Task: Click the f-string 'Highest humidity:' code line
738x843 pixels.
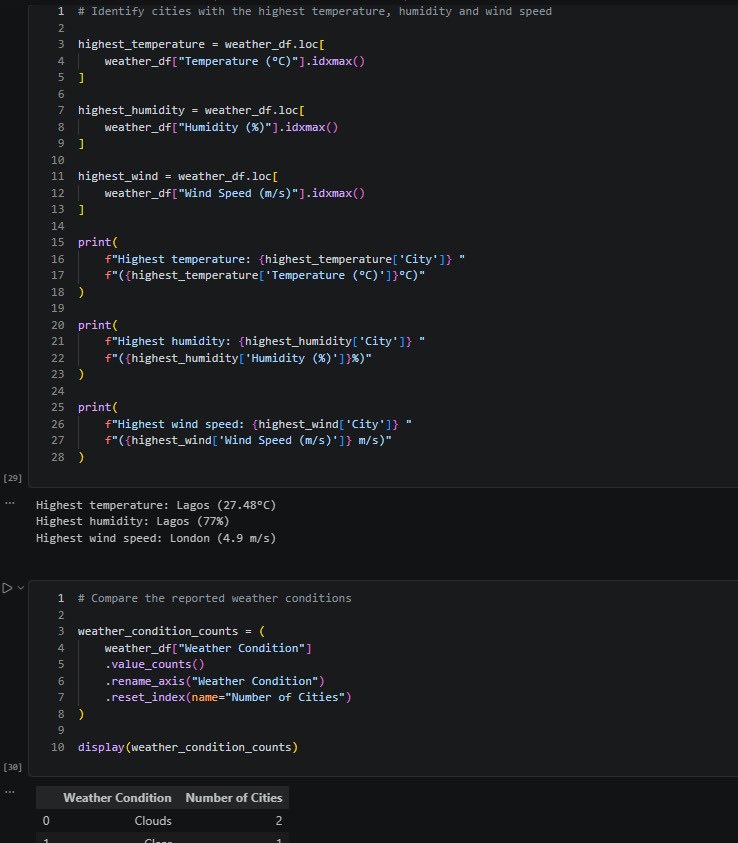Action: pyautogui.click(x=264, y=341)
